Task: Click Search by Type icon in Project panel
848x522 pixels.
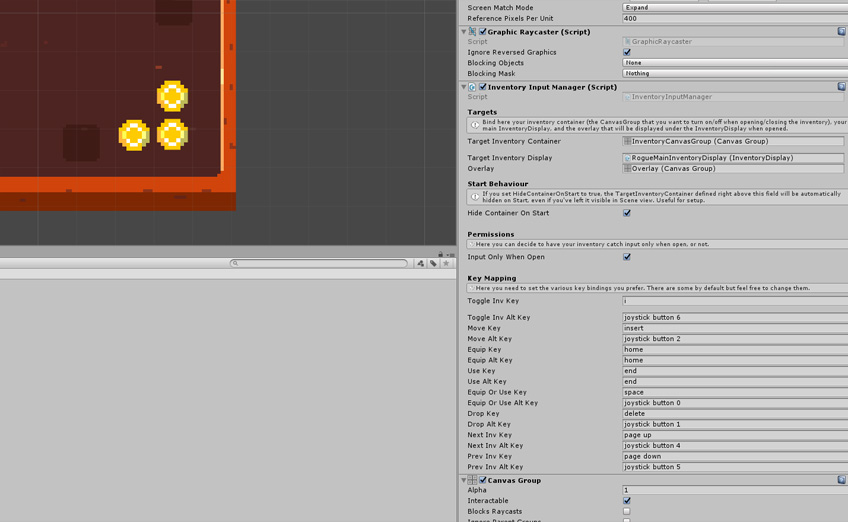Action: coord(420,263)
